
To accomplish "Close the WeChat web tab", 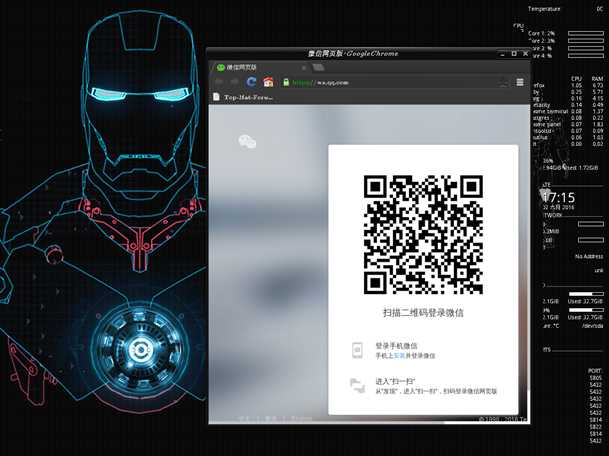I will [304, 68].
